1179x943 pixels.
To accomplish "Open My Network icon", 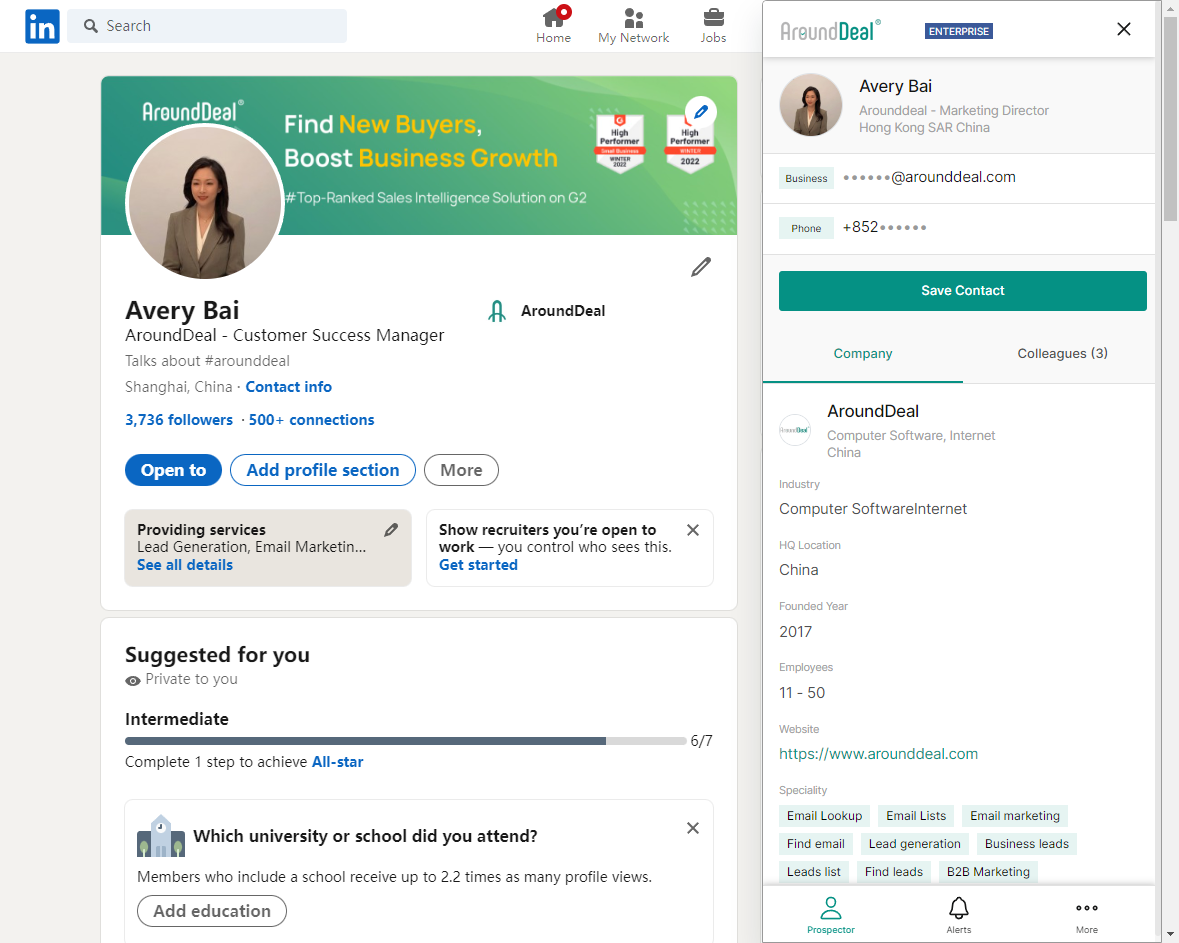I will [x=633, y=18].
